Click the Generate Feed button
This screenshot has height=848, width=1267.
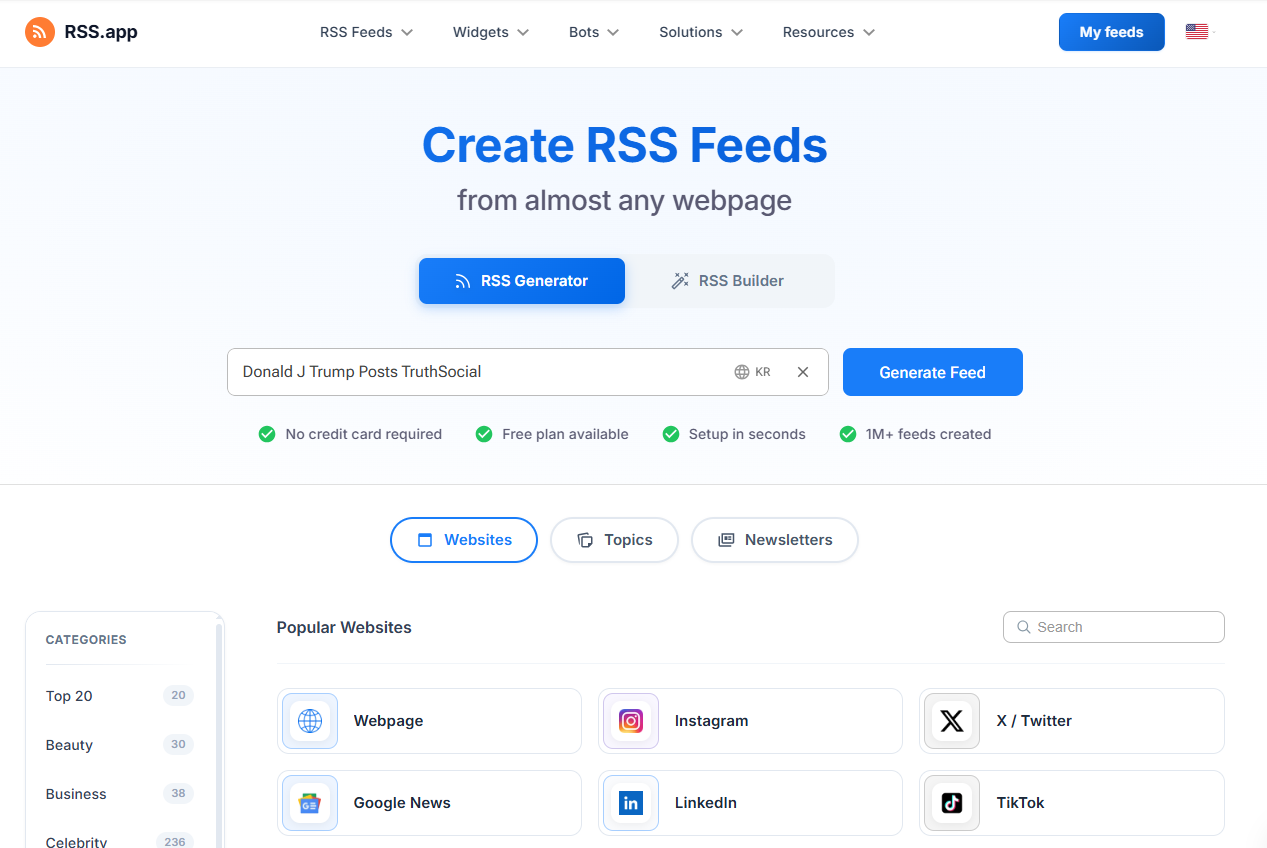933,372
